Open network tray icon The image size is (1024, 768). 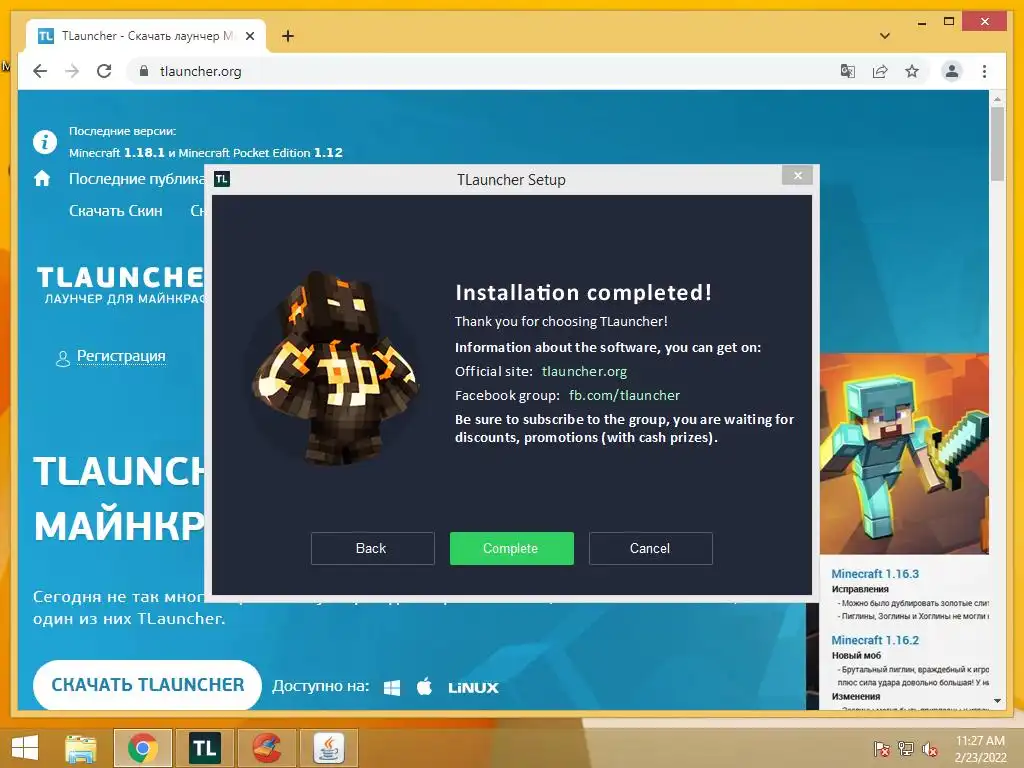pos(905,749)
